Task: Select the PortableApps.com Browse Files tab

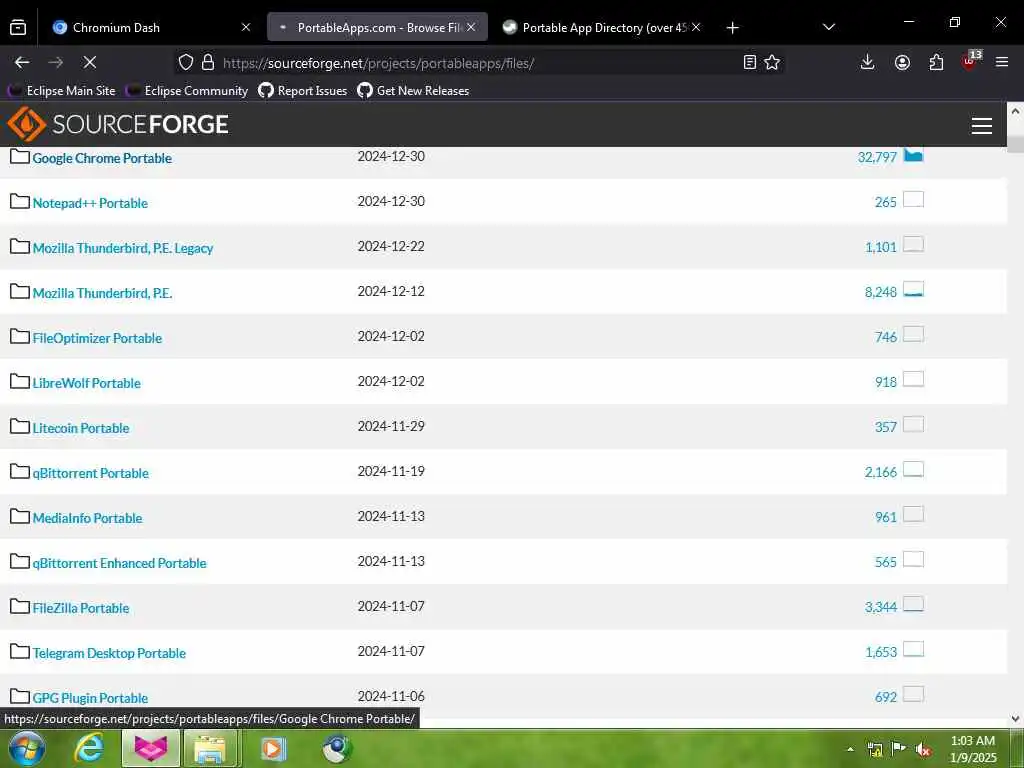Action: (377, 27)
